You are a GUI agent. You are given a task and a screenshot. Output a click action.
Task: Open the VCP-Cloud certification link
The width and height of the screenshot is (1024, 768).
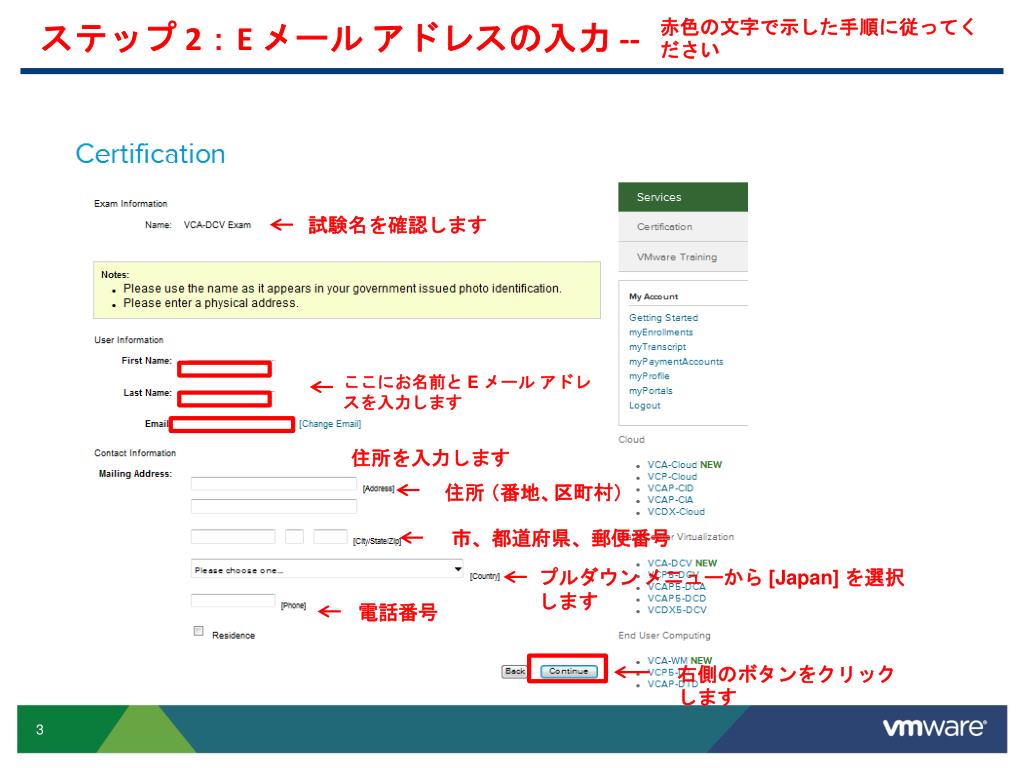click(x=672, y=476)
